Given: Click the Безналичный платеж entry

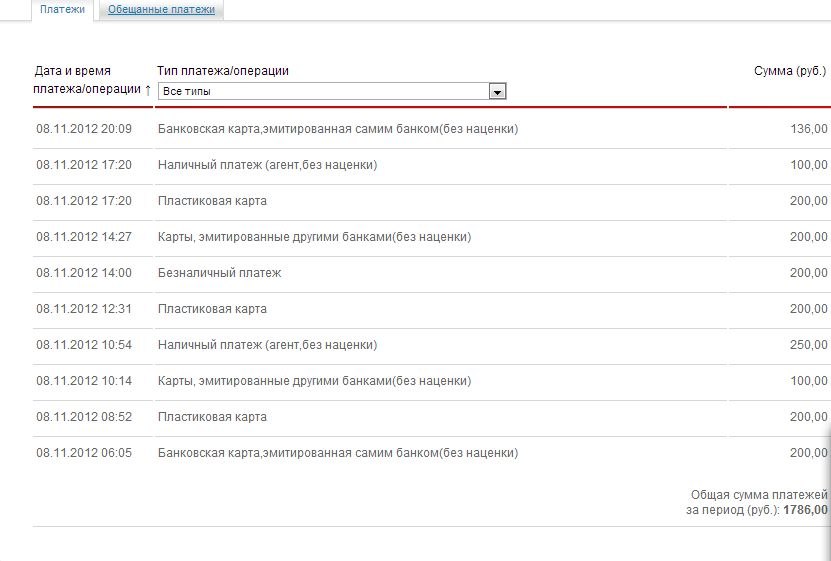Looking at the screenshot, I should (x=219, y=273).
